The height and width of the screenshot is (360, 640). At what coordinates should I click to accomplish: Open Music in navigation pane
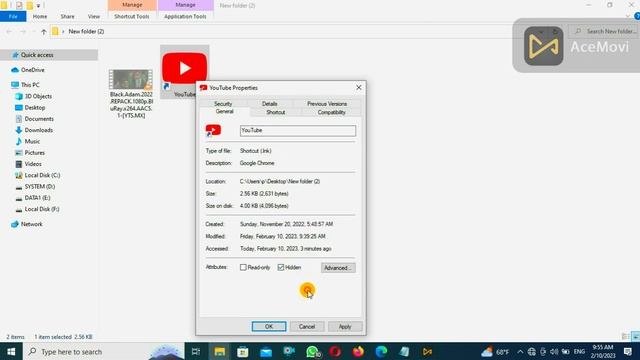coord(32,141)
